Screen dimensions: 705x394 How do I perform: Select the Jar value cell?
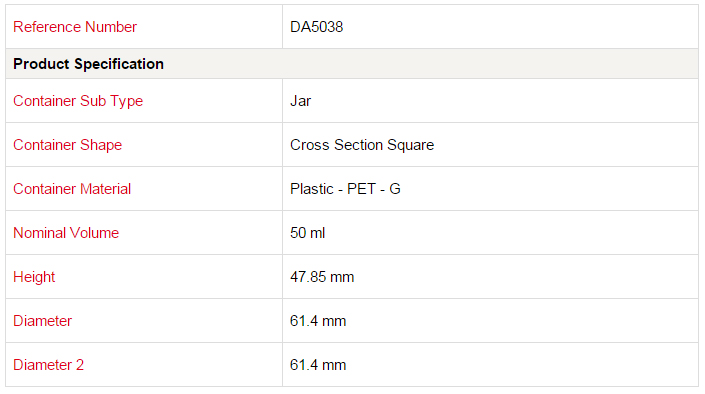pyautogui.click(x=490, y=101)
